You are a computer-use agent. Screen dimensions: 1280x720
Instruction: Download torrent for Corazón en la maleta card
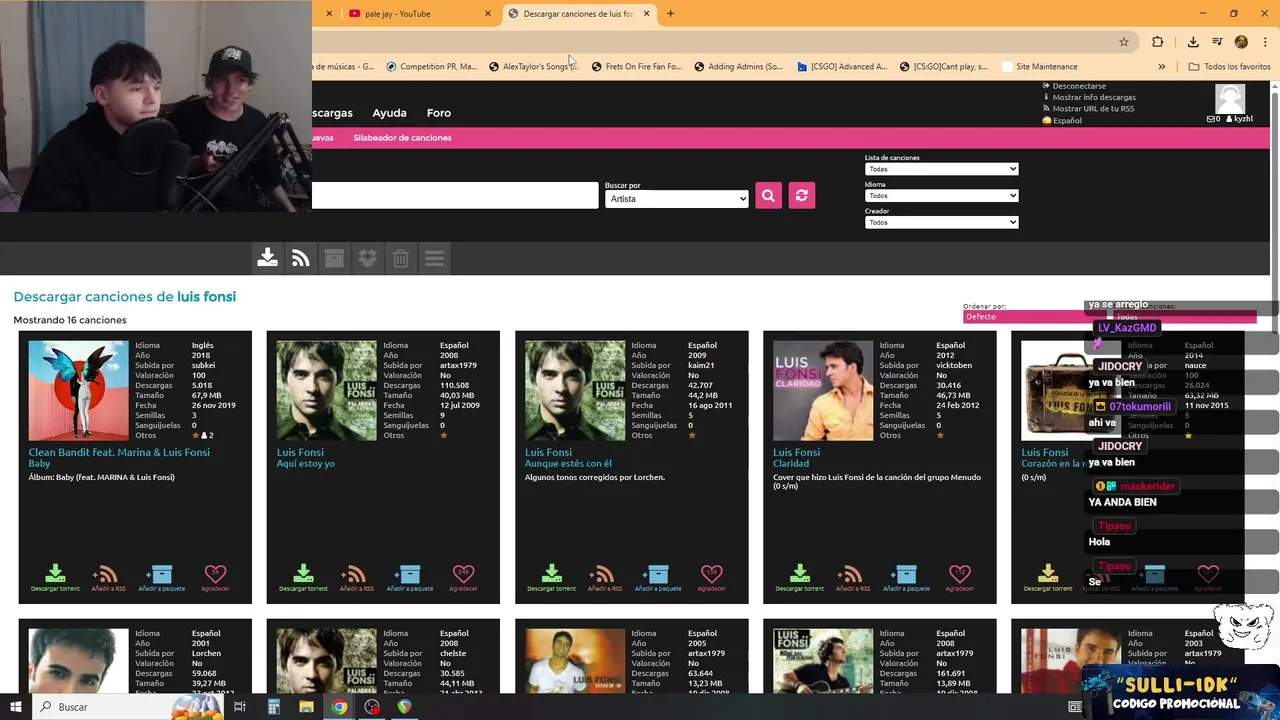tap(1047, 577)
